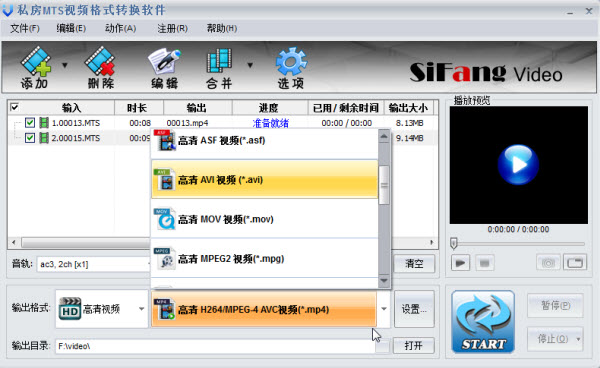Screen dimensions: 600x368
Task: Click the small play button below preview
Action: click(x=460, y=263)
